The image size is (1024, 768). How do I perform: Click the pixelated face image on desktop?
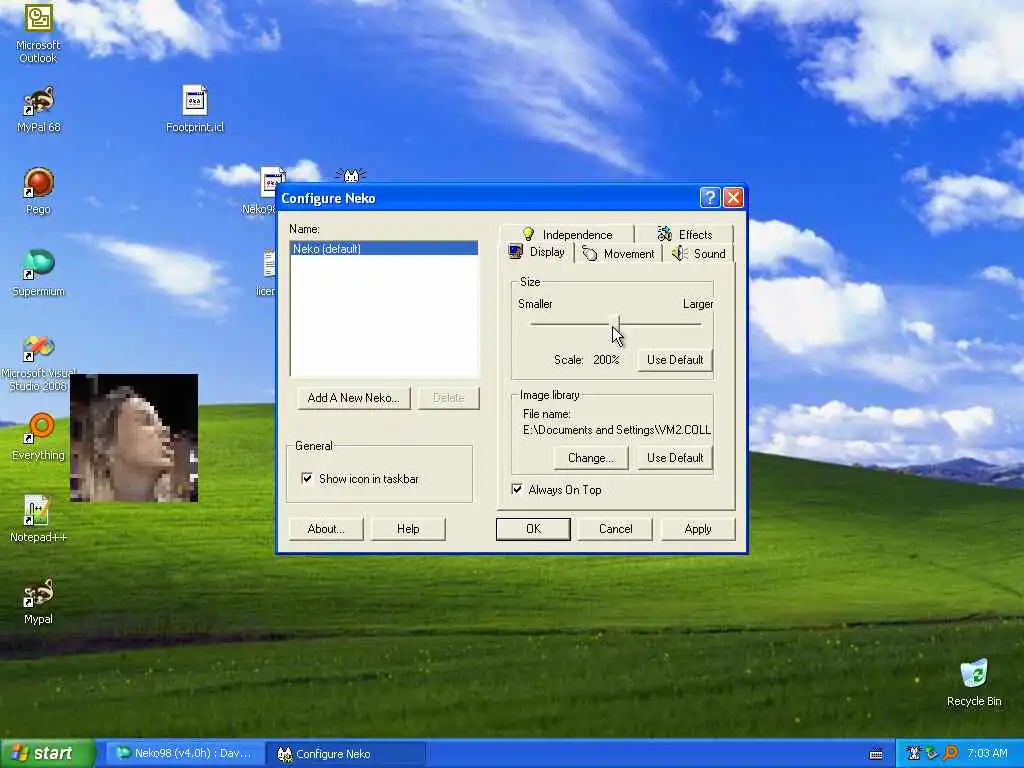134,438
